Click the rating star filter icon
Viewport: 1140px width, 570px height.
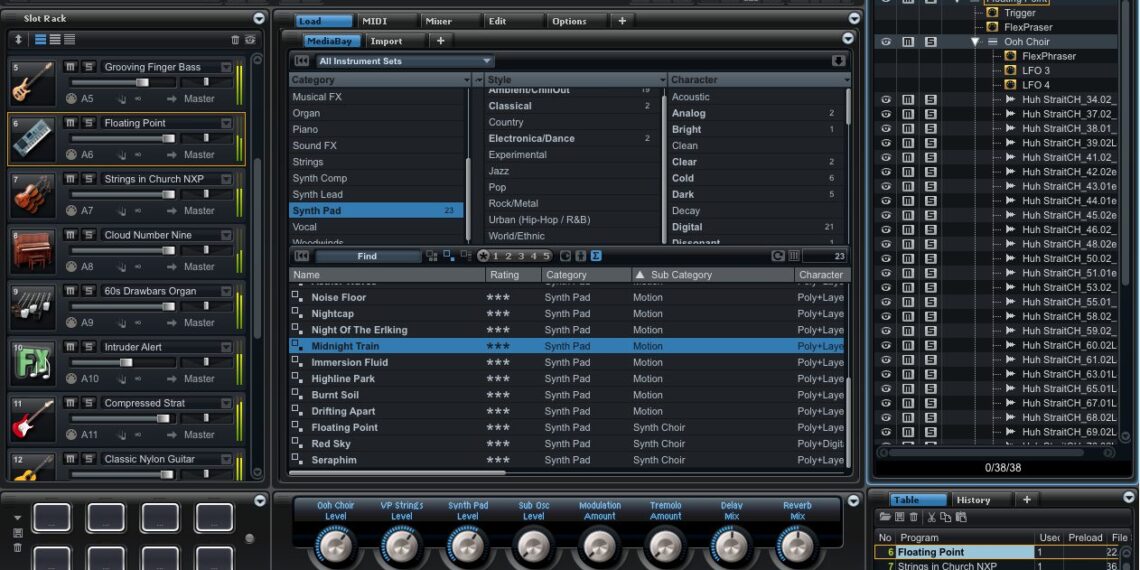point(483,256)
